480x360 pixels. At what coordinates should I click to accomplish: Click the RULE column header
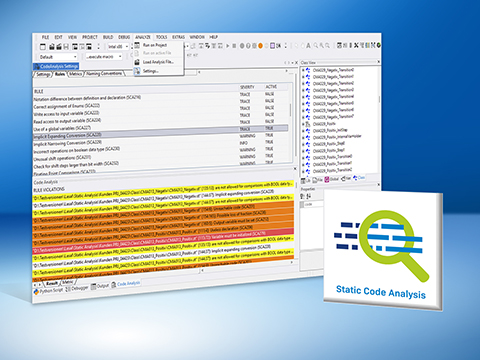pyautogui.click(x=39, y=91)
